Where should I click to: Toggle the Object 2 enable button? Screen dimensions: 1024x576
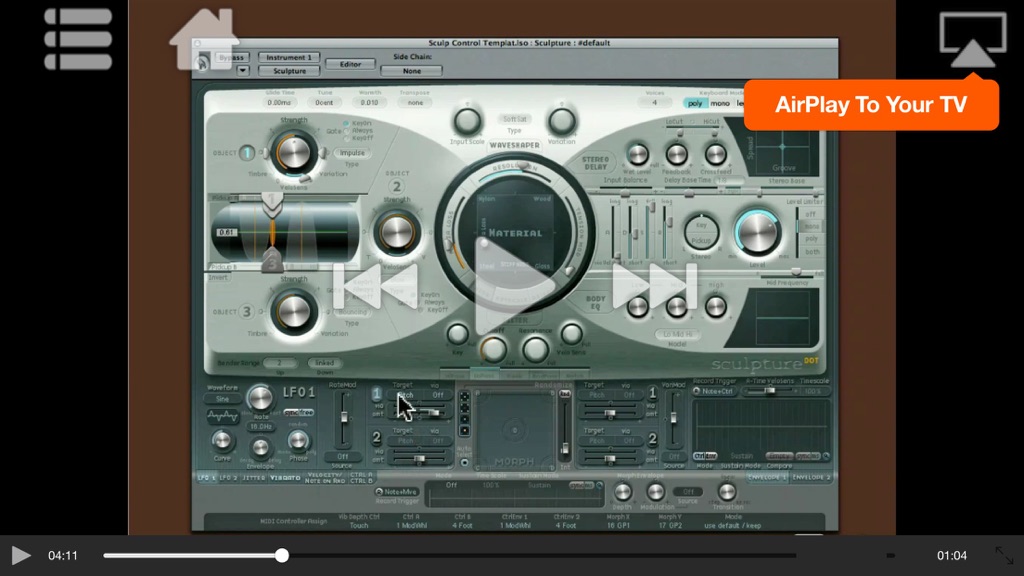(396, 187)
